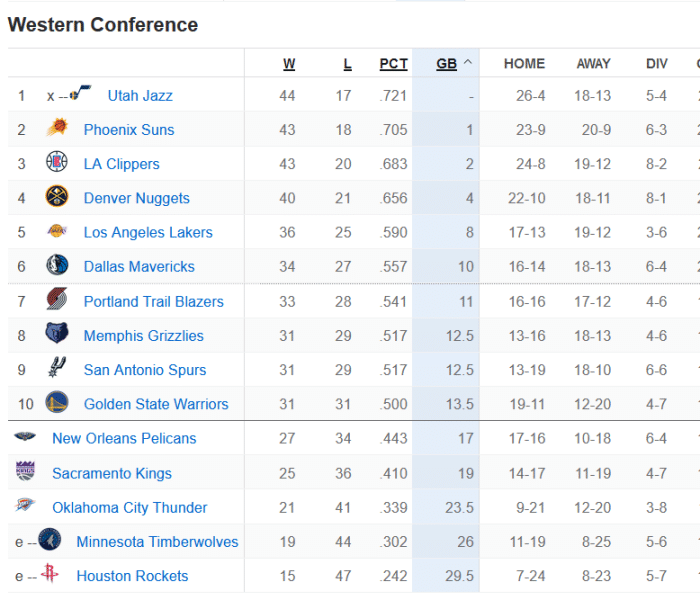Toggle sort arrow on GB column

coord(467,63)
